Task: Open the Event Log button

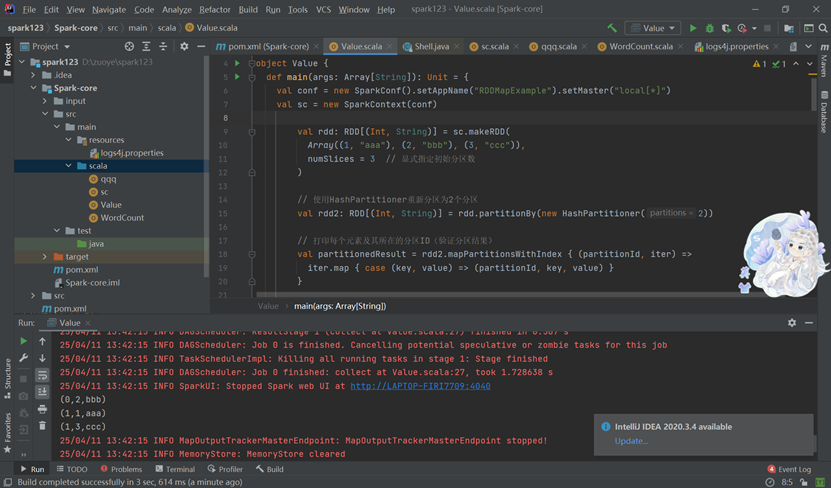Action: [789, 469]
